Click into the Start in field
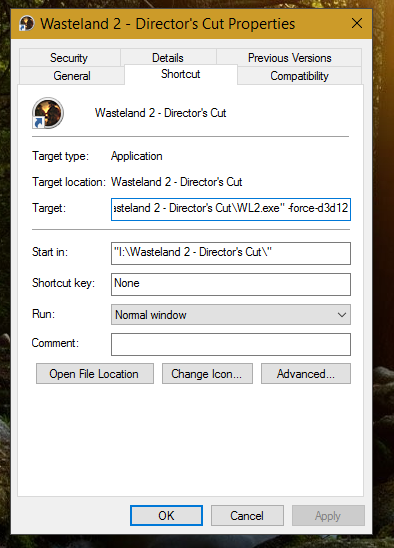 (x=231, y=253)
